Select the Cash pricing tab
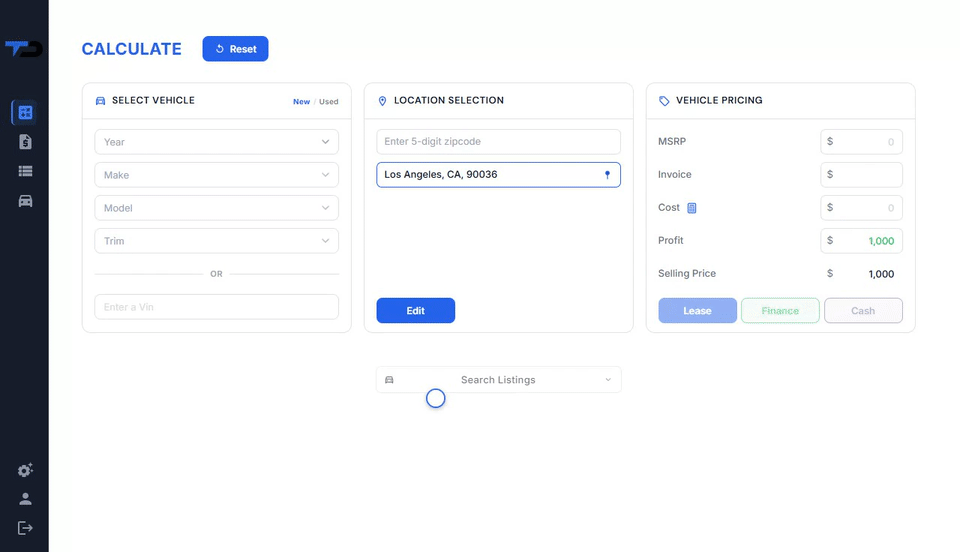This screenshot has width=960, height=552. [863, 311]
